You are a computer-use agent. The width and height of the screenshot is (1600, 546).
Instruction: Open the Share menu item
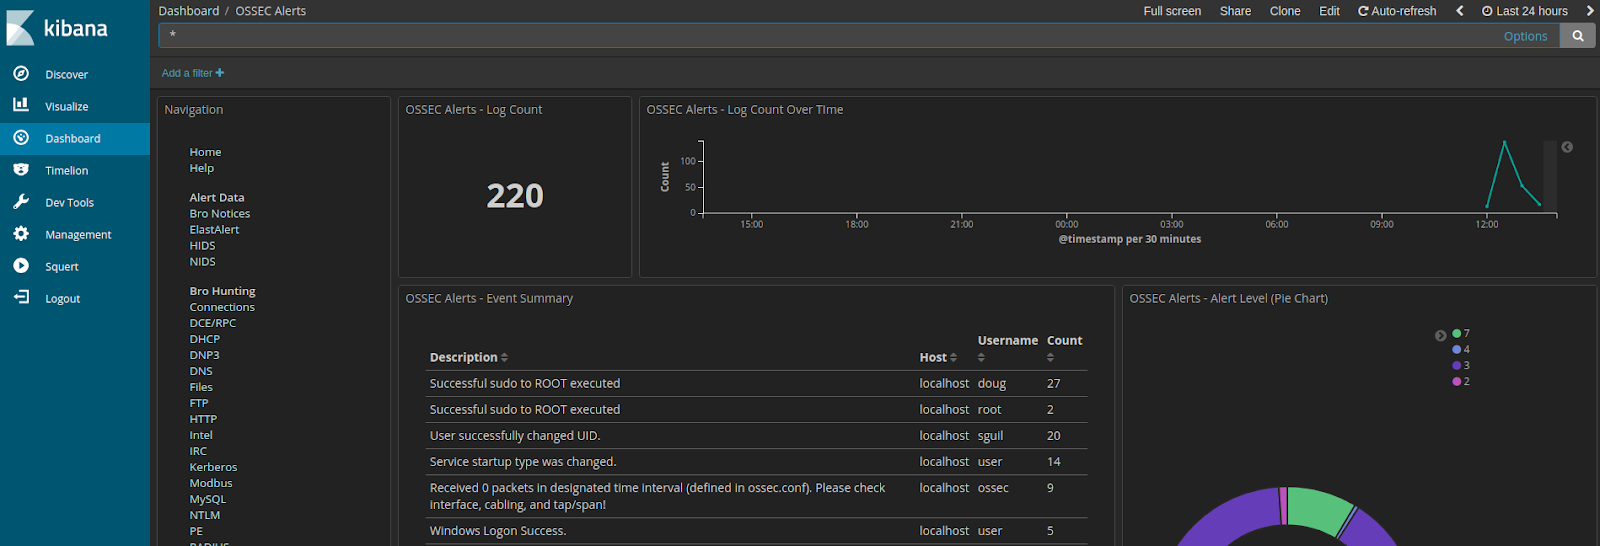(1235, 11)
